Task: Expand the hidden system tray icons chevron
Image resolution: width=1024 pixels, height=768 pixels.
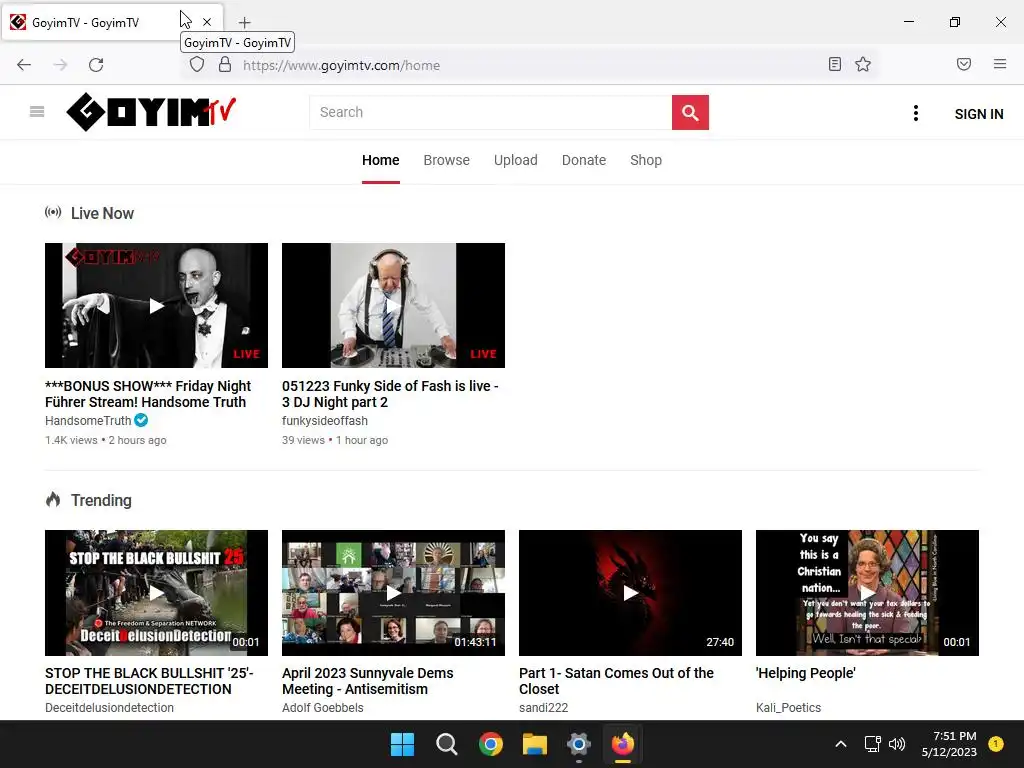Action: click(841, 744)
